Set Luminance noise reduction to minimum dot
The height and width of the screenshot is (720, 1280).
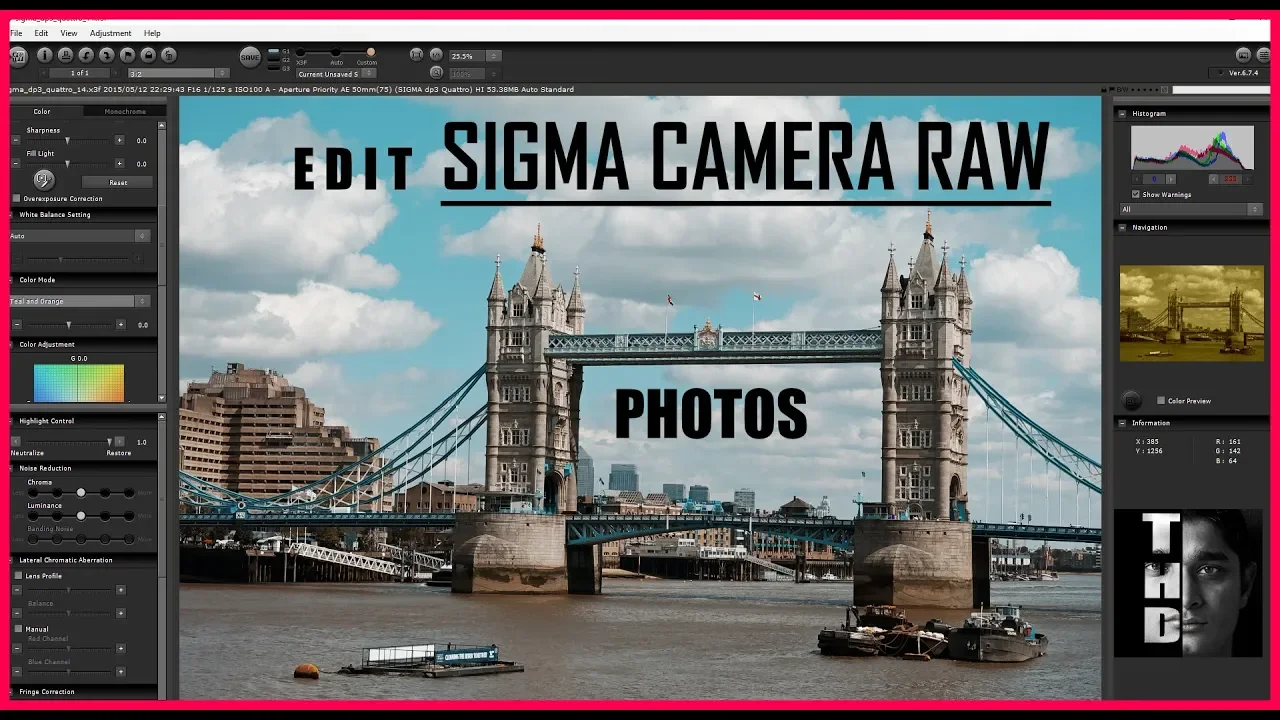[x=33, y=515]
